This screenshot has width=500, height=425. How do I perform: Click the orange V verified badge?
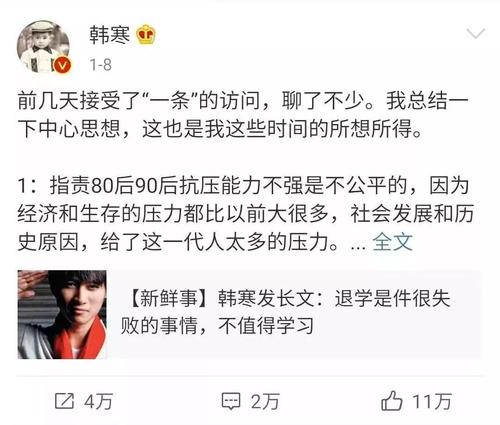62,65
